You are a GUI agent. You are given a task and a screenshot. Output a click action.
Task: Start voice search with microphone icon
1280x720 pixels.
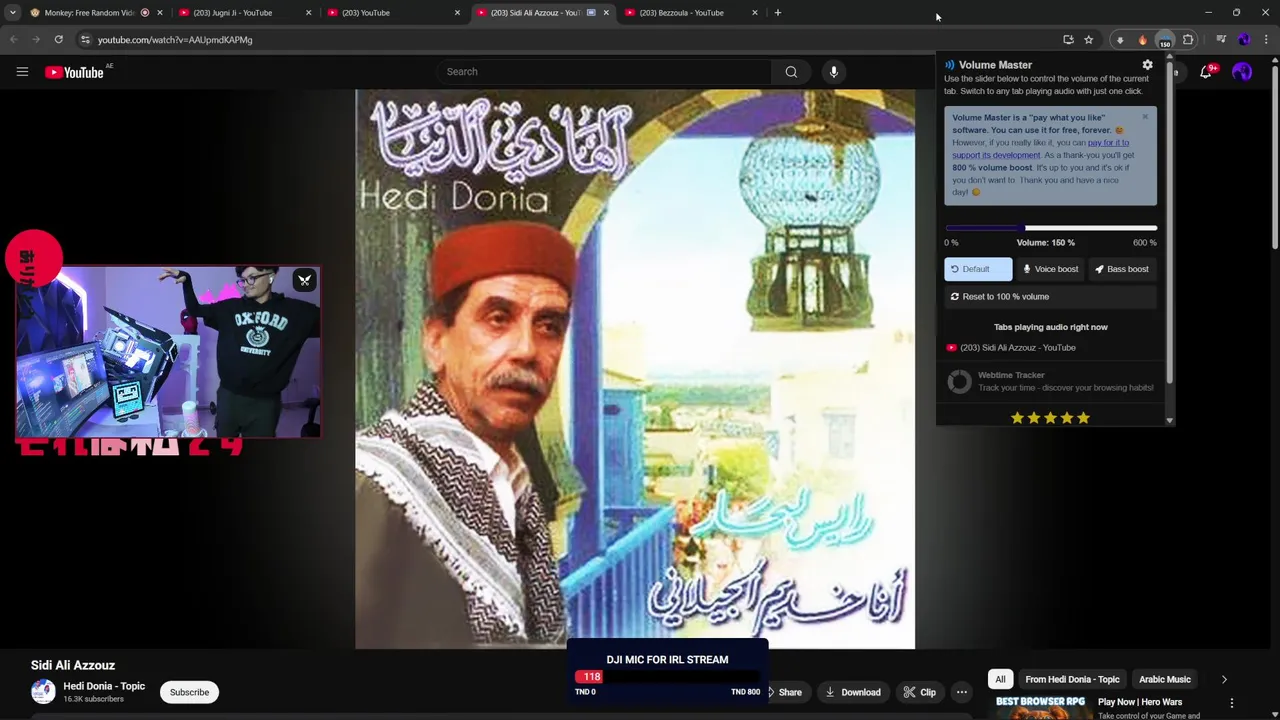pos(833,72)
